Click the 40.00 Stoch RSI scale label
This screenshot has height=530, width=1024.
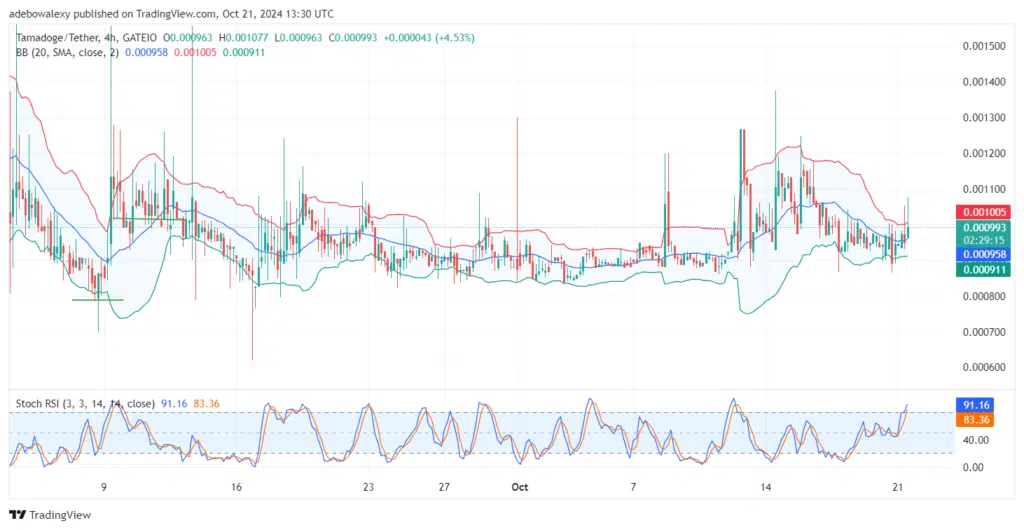(x=975, y=440)
